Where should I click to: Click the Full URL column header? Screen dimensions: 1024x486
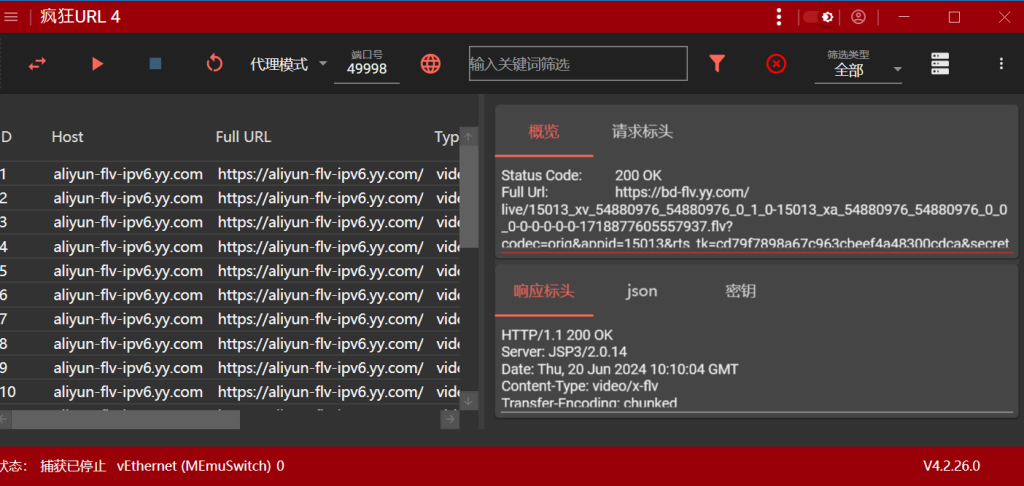pyautogui.click(x=243, y=137)
